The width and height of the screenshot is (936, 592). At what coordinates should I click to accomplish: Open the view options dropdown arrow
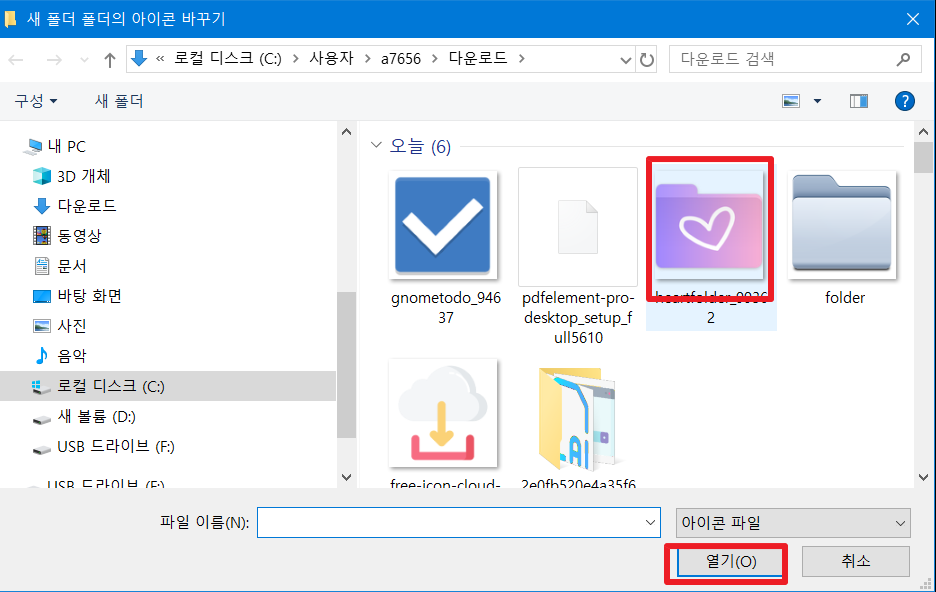click(816, 100)
